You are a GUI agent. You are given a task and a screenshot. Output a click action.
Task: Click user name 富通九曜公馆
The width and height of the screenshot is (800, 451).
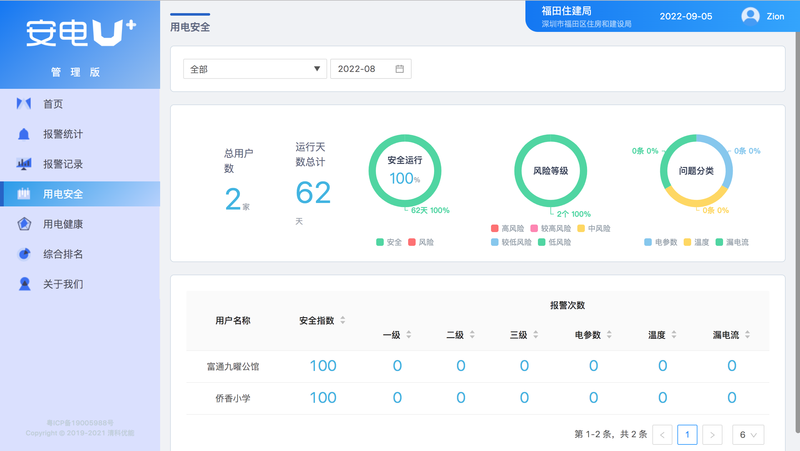pos(233,366)
